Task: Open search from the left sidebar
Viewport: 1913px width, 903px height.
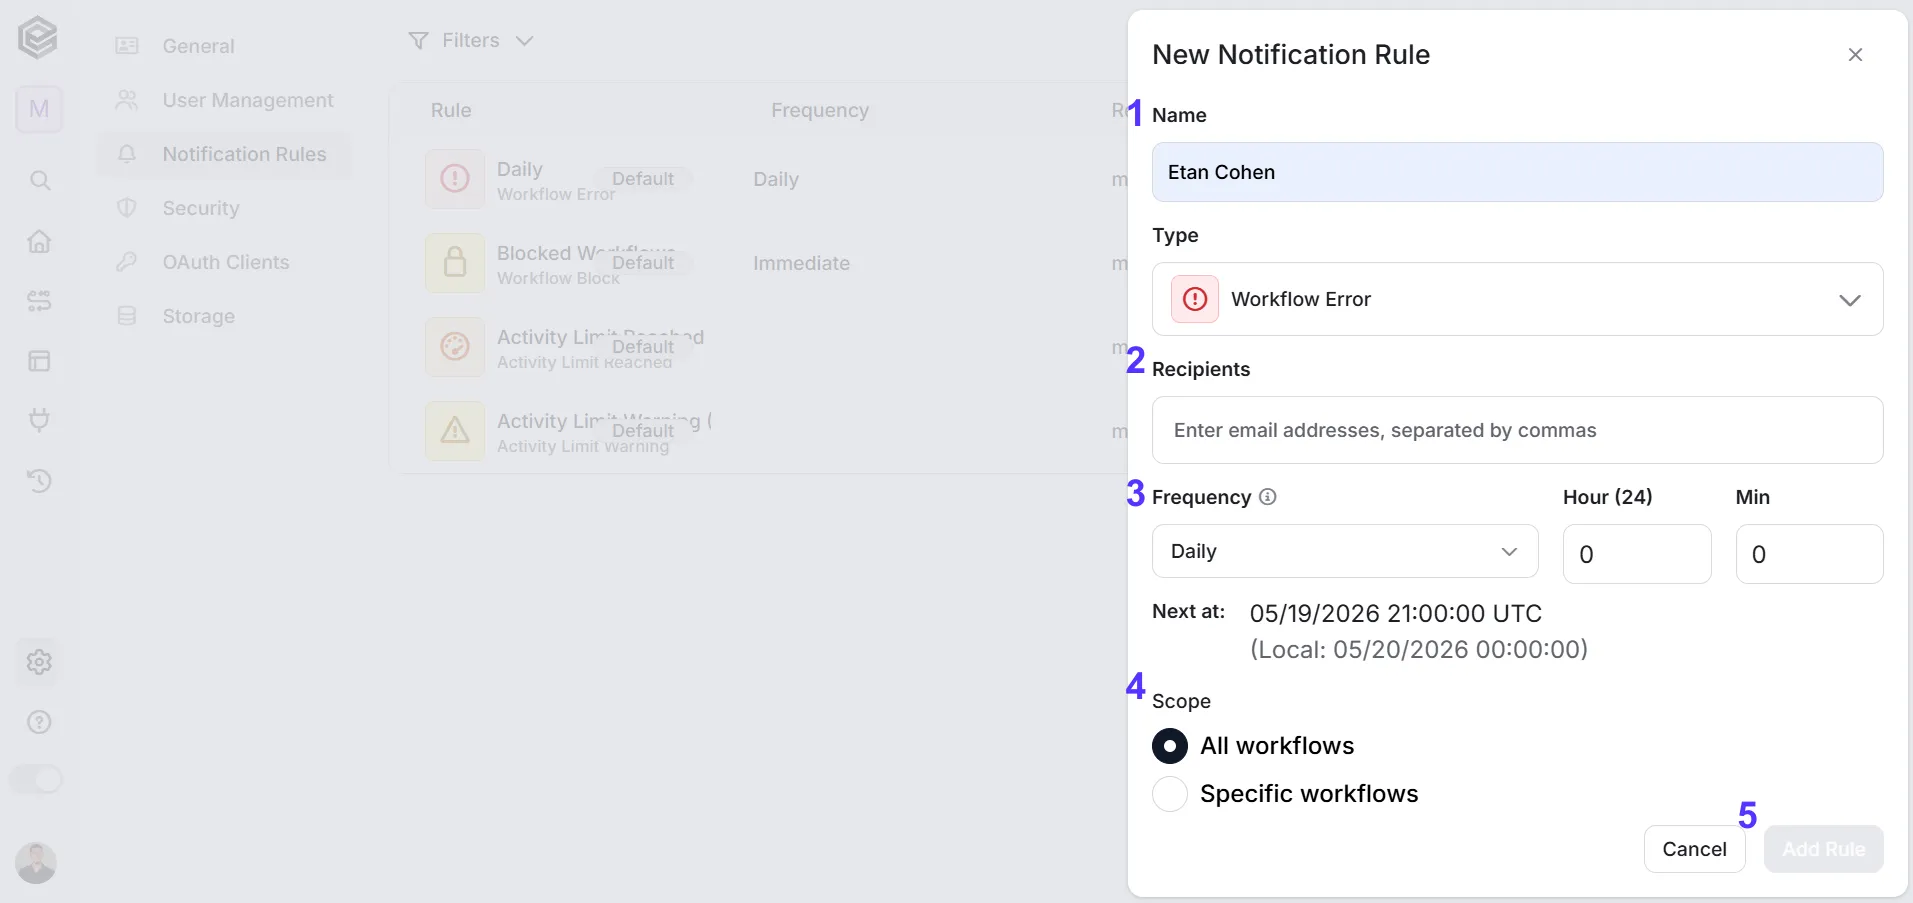Action: click(x=39, y=181)
